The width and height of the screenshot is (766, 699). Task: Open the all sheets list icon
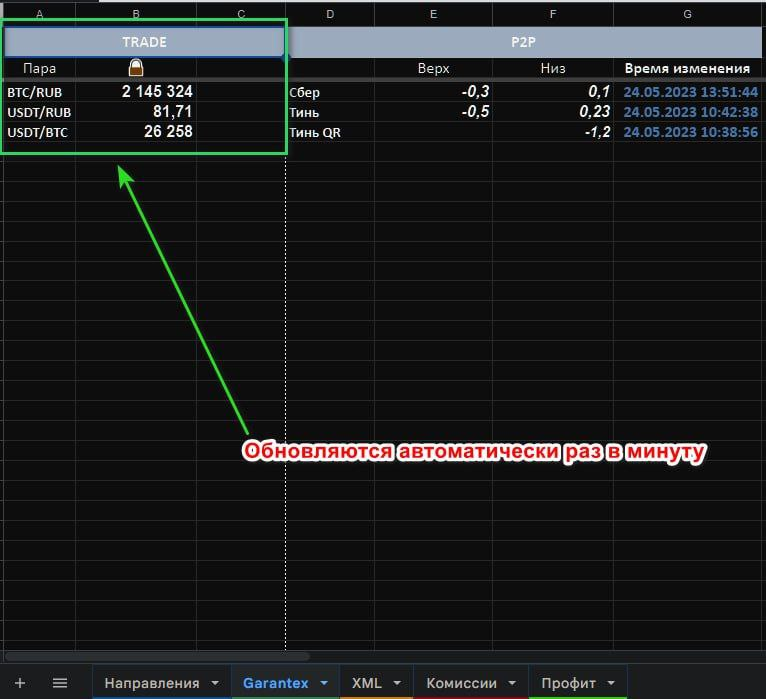60,683
